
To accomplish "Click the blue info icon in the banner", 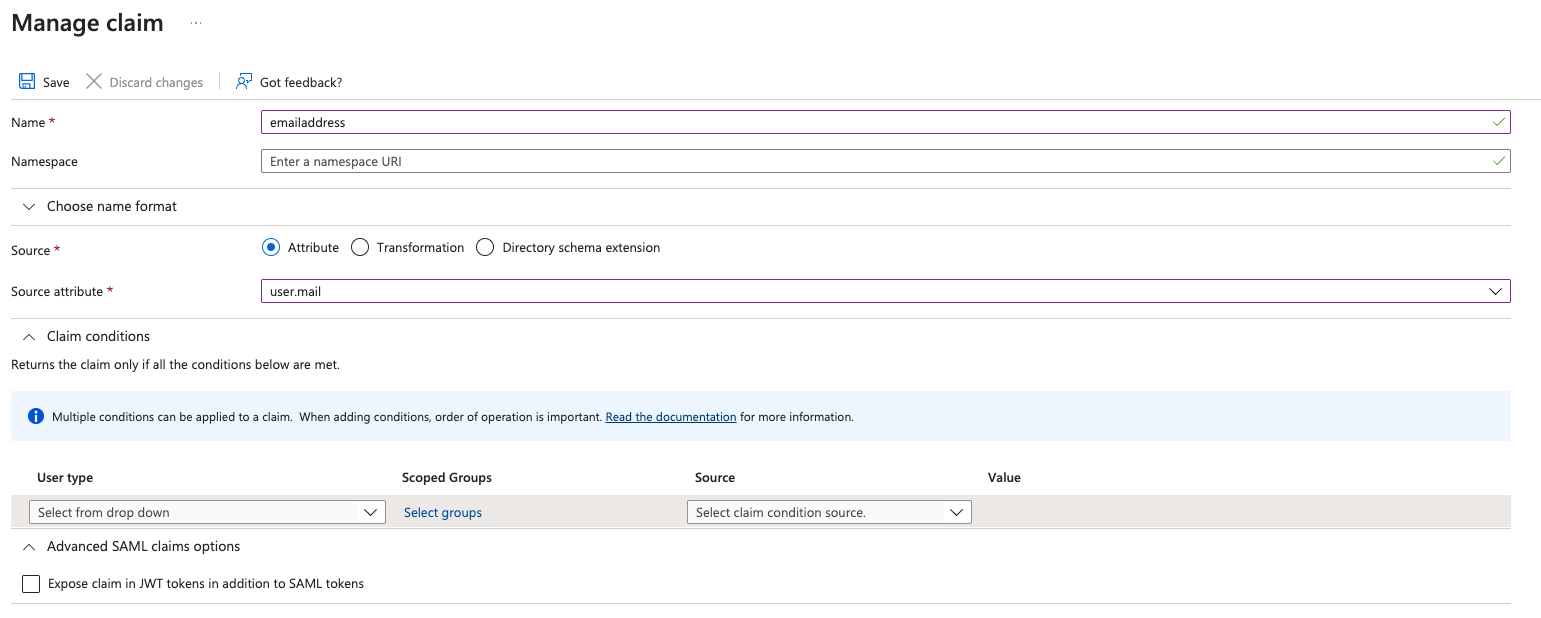I will pyautogui.click(x=36, y=416).
